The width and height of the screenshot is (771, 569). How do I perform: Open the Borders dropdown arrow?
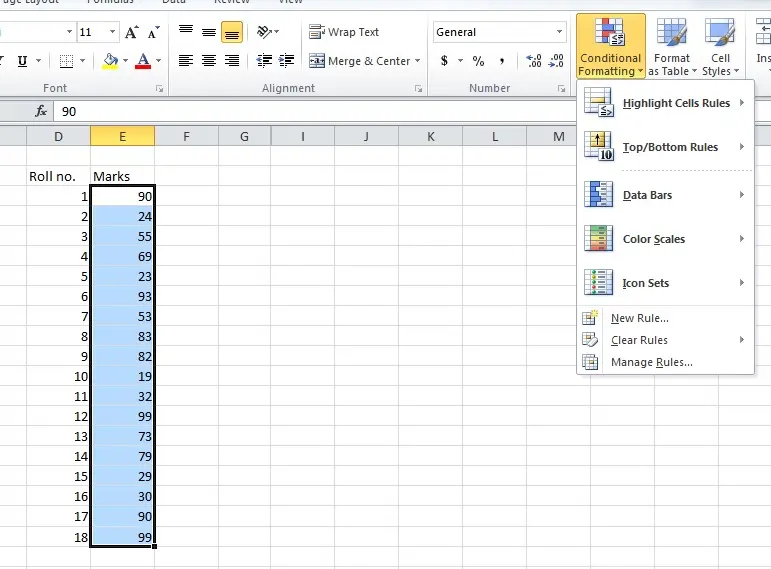[82, 61]
